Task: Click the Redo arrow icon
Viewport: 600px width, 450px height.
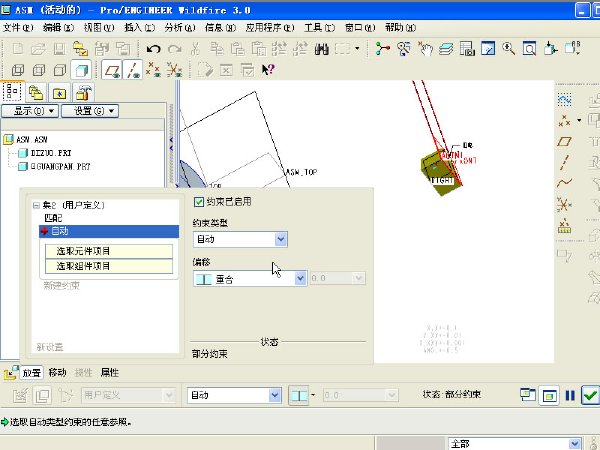Action: pyautogui.click(x=175, y=49)
